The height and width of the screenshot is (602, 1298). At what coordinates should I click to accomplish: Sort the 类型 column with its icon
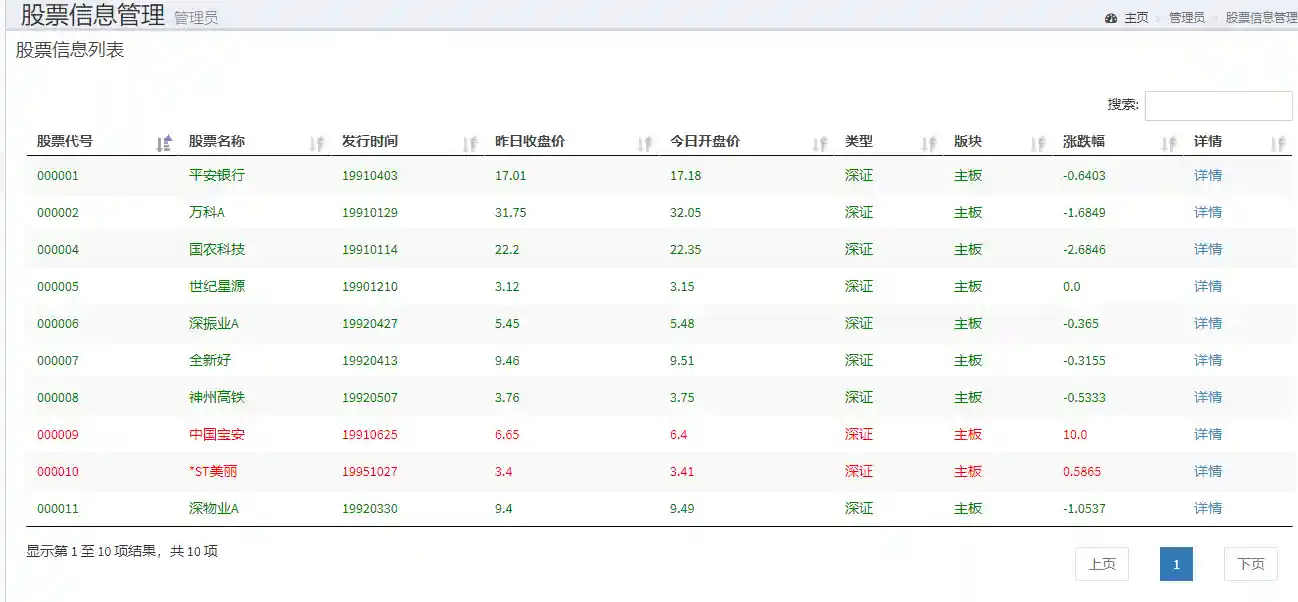tap(927, 143)
